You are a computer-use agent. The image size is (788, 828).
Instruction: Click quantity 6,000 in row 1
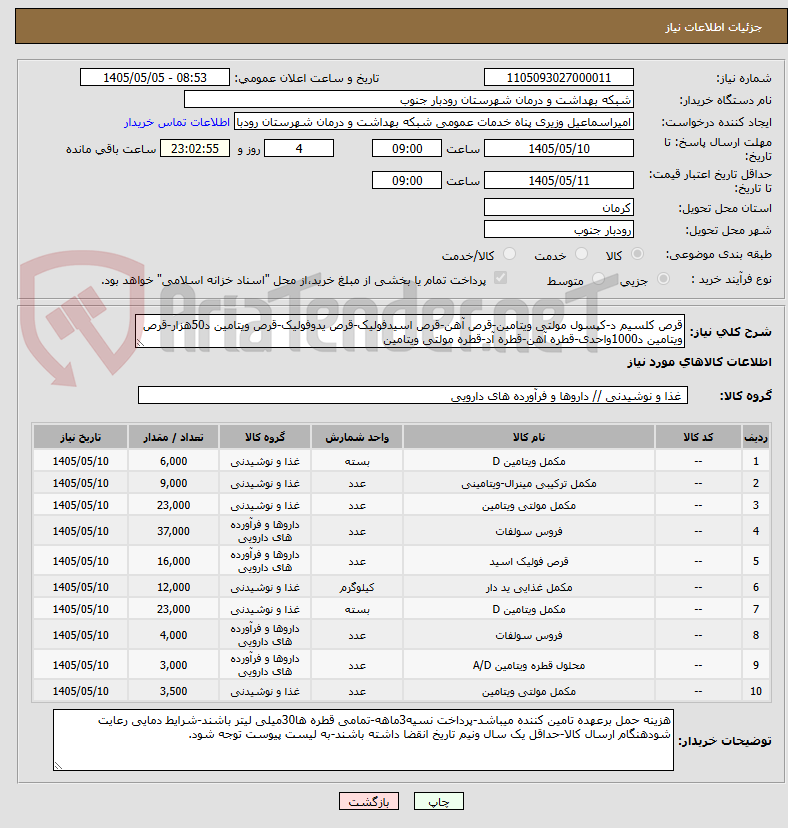click(x=173, y=462)
